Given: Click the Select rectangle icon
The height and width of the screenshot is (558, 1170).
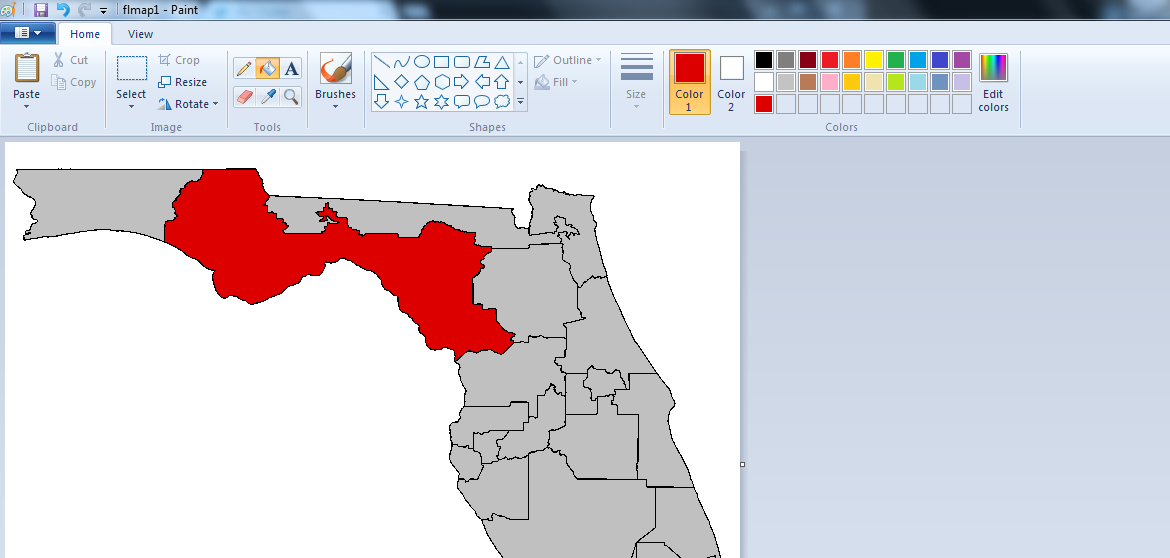Looking at the screenshot, I should point(131,69).
